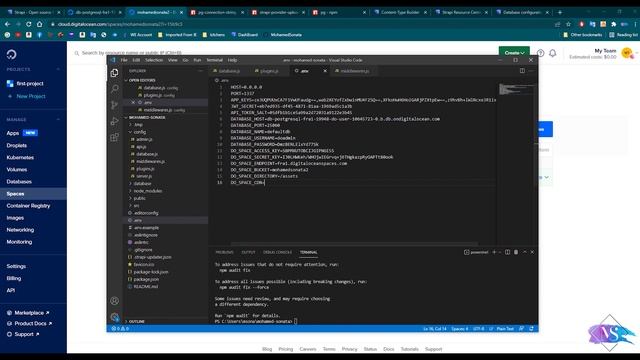
Task: Open the File menu in VS Code
Action: (x=124, y=60)
